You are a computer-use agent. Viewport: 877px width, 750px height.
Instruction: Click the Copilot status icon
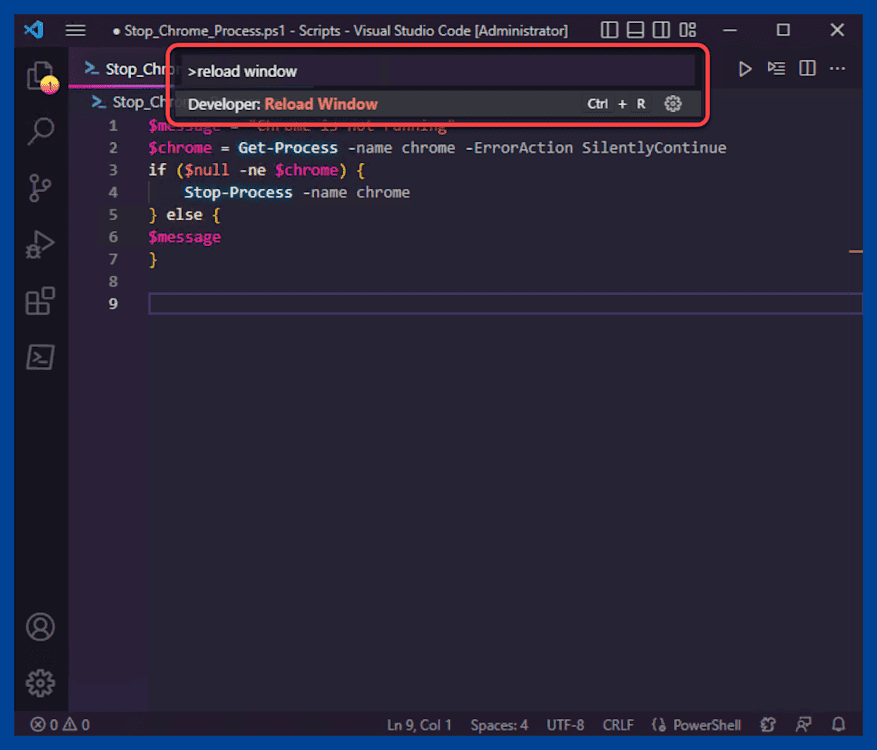click(768, 725)
